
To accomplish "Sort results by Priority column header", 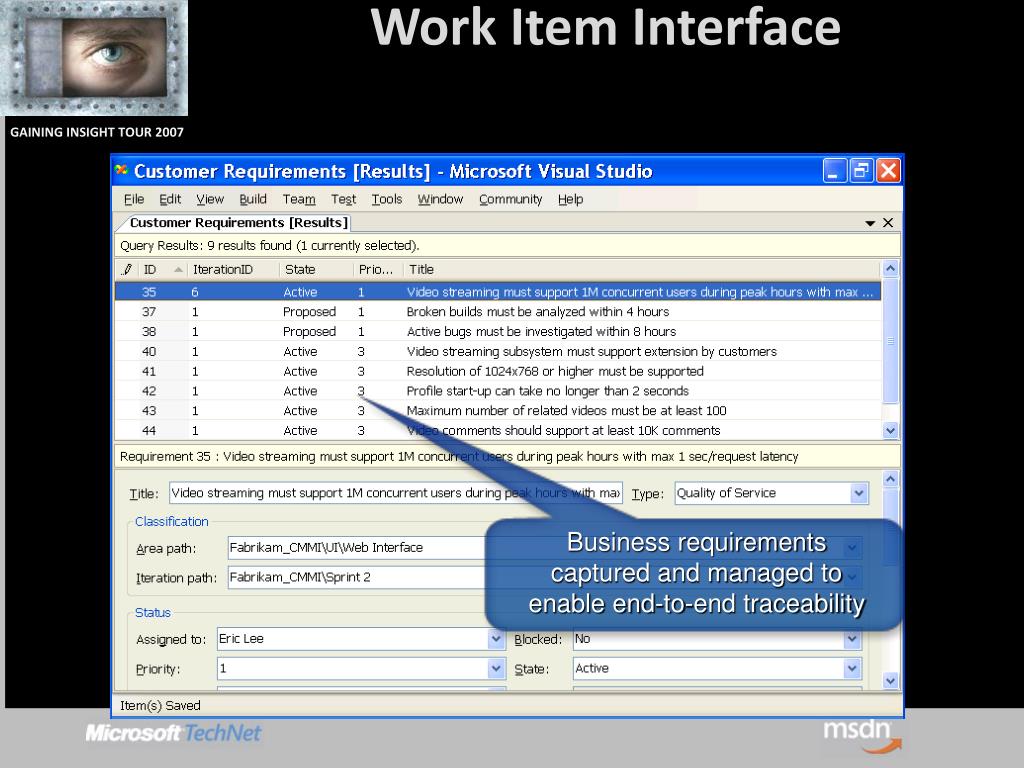I will point(376,269).
